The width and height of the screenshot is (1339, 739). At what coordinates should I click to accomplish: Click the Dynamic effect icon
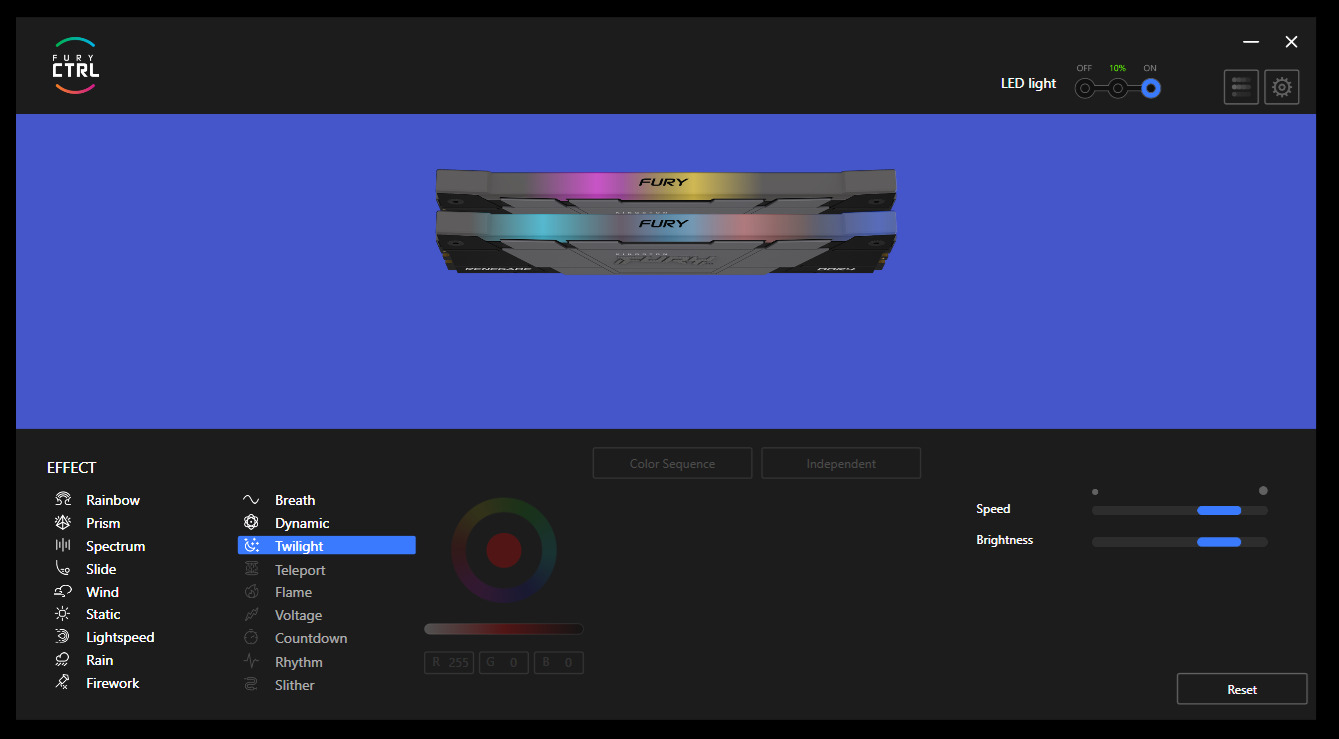pos(251,522)
